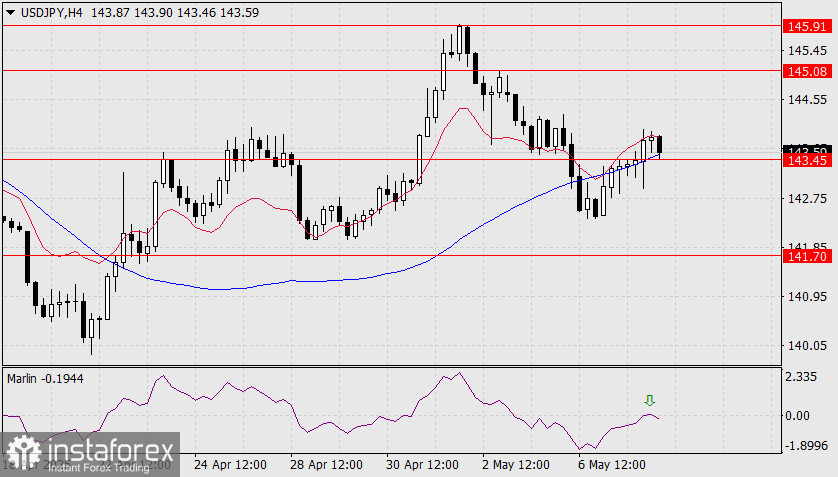Viewport: 838px width, 477px height.
Task: Click the 6 May 12:00 time label
Action: click(611, 465)
